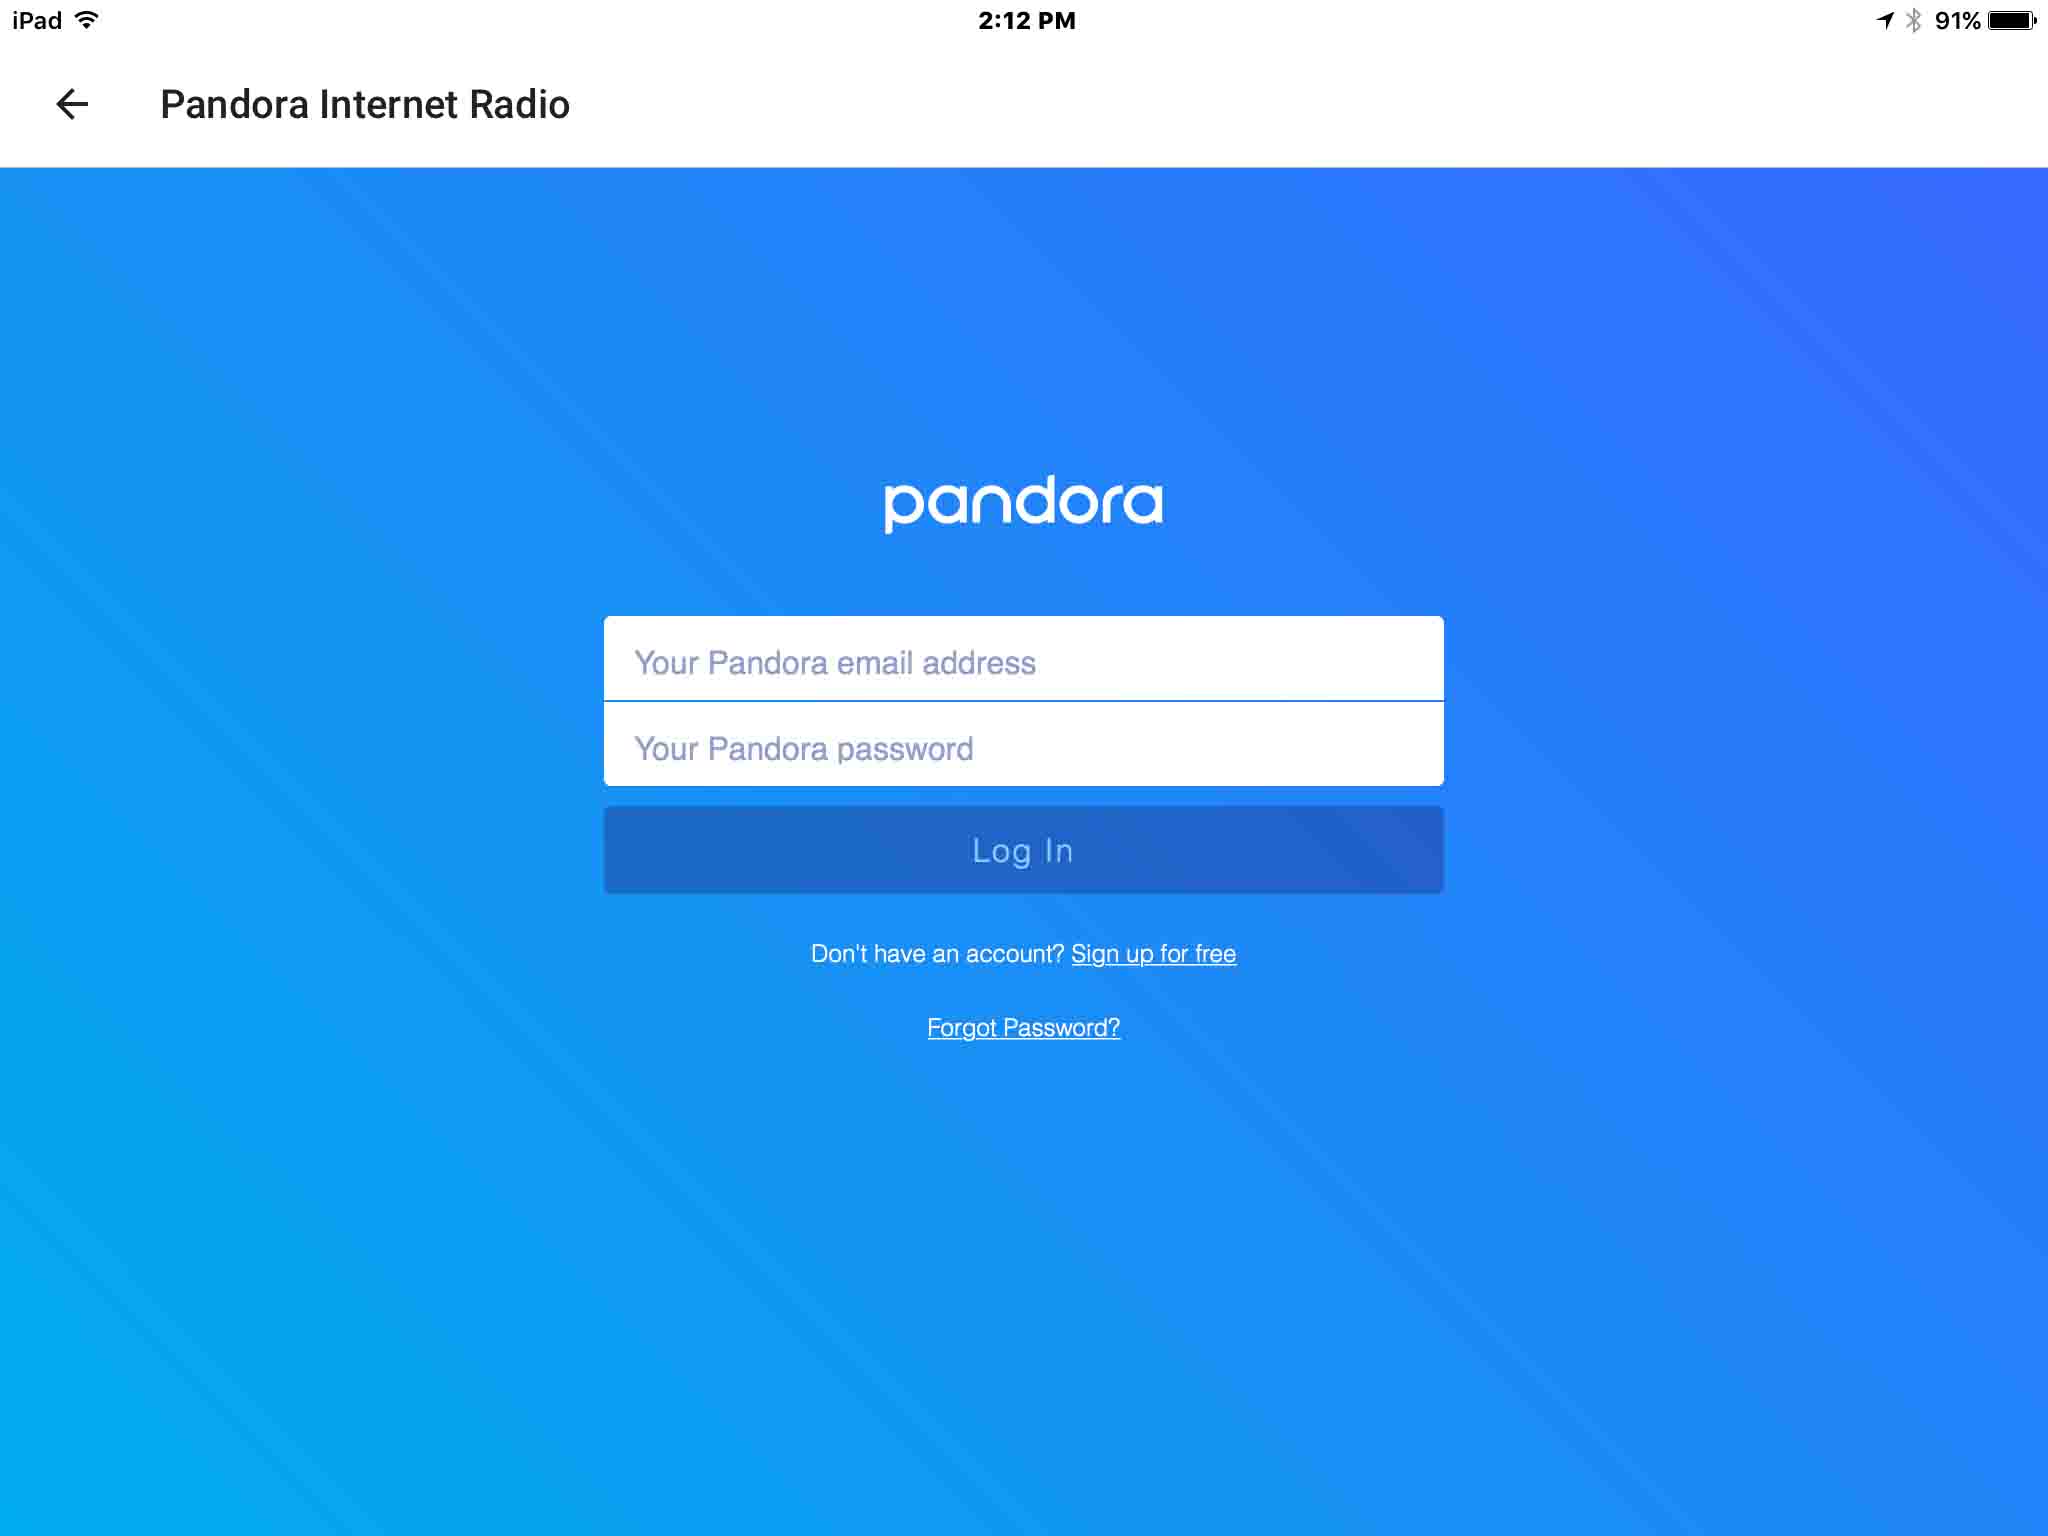The image size is (2048, 1536).
Task: Click the Forgot Password link
Action: [x=1022, y=1027]
